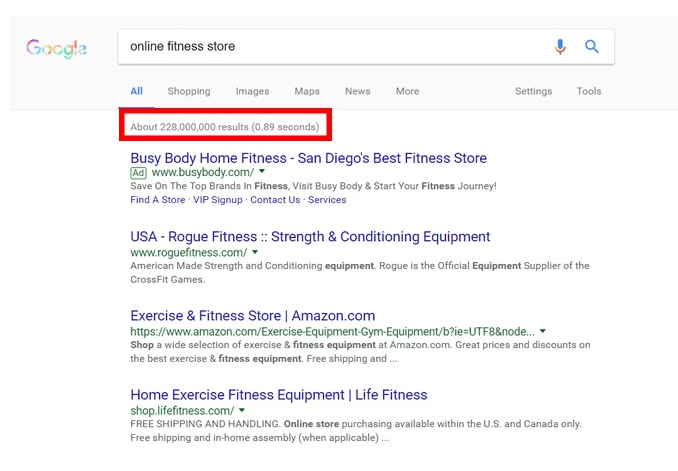The image size is (678, 471).
Task: Start voice search with microphone icon
Action: (560, 46)
